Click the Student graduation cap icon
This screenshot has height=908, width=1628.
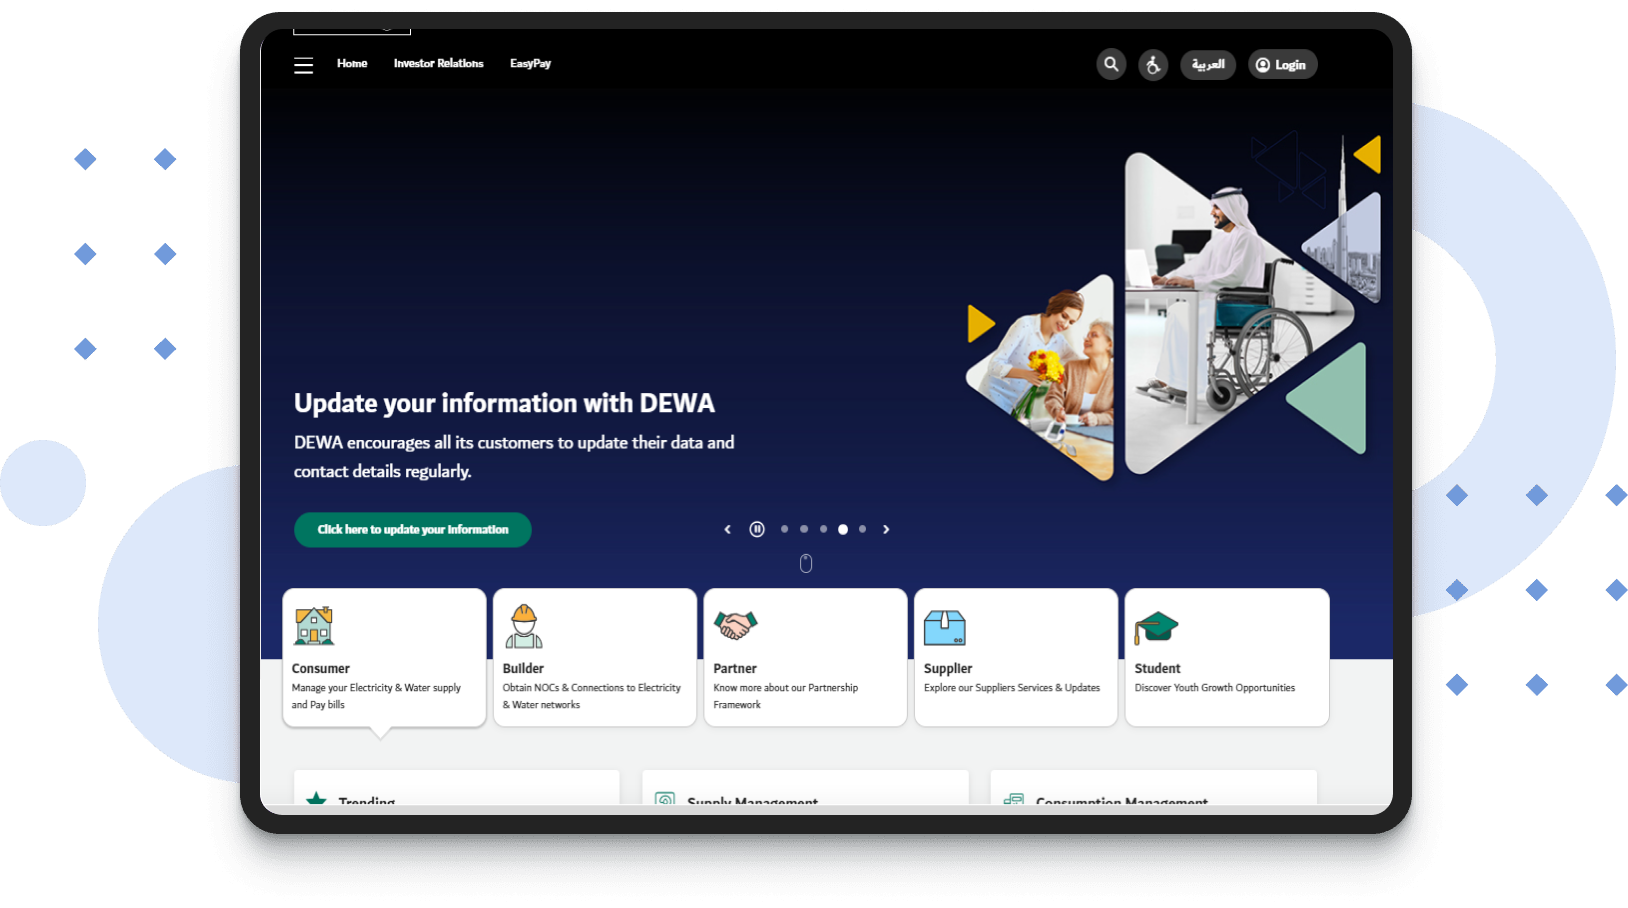coord(1156,628)
